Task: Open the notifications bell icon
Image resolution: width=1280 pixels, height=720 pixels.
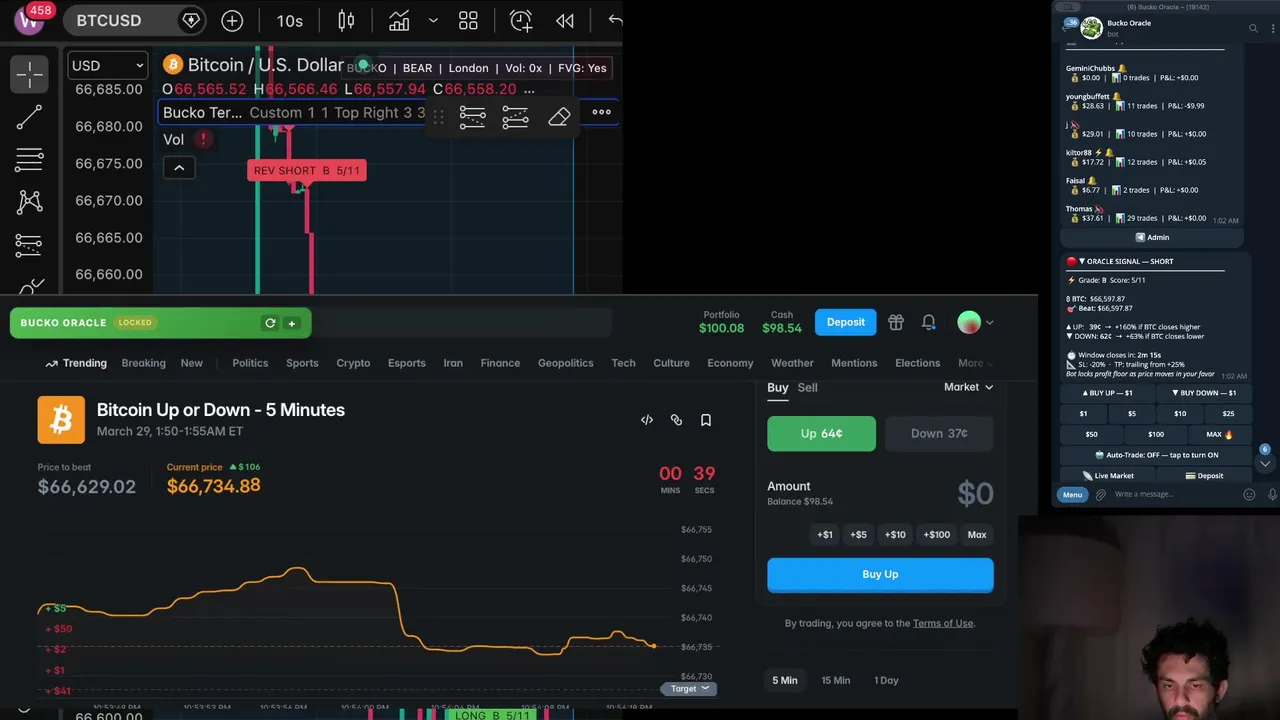Action: [929, 322]
